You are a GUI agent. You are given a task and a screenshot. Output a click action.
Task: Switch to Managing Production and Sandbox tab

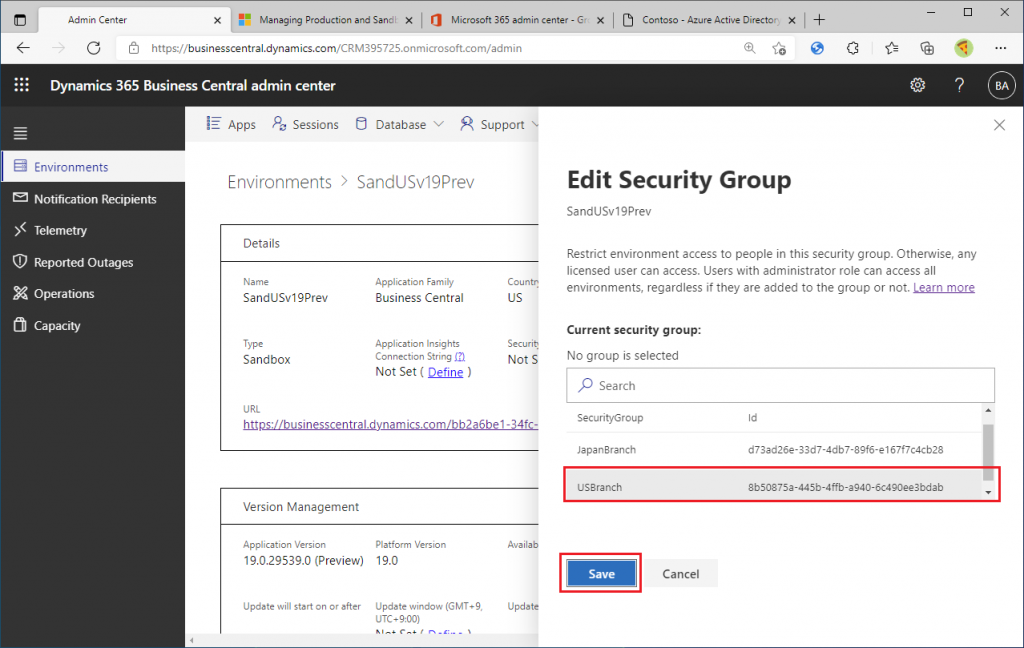pyautogui.click(x=327, y=20)
